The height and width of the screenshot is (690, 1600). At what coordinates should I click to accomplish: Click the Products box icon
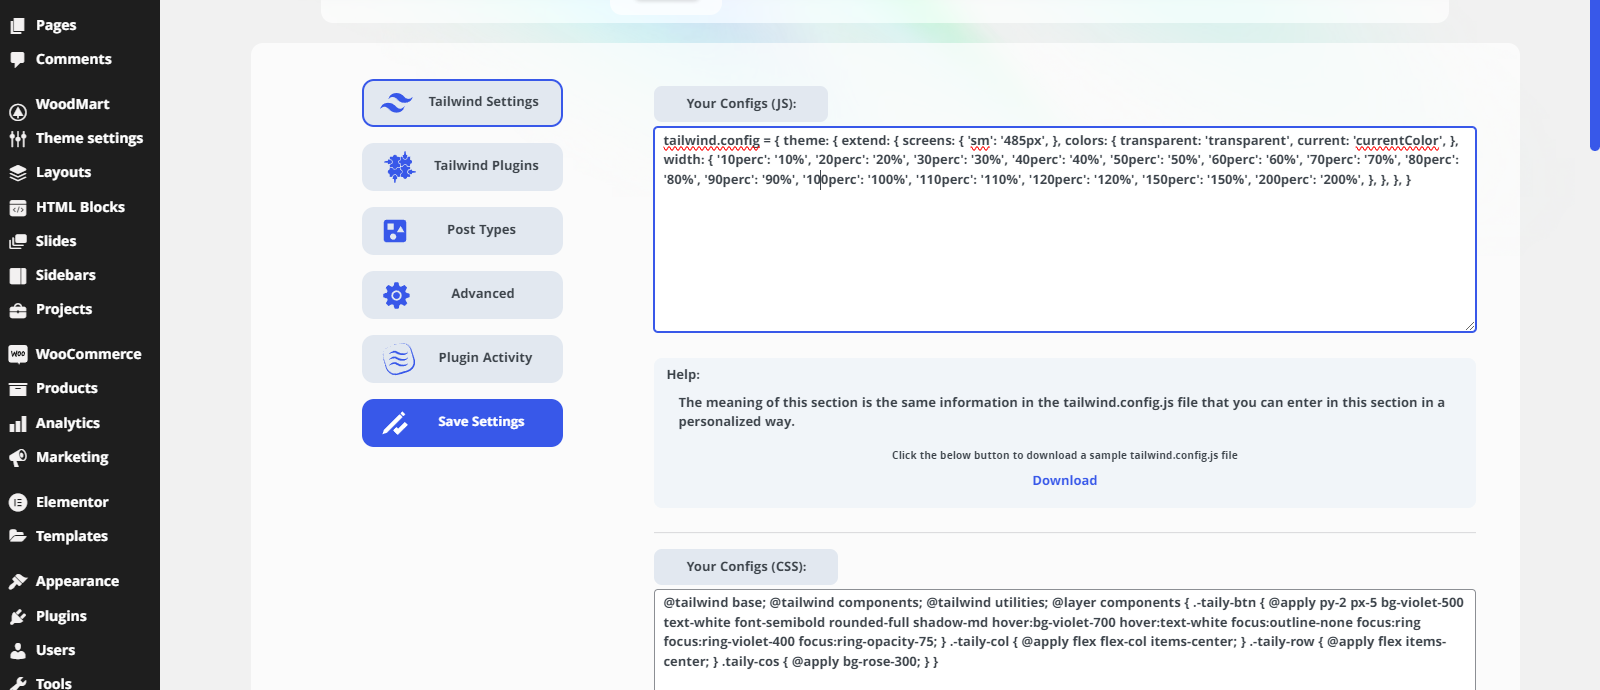[17, 388]
